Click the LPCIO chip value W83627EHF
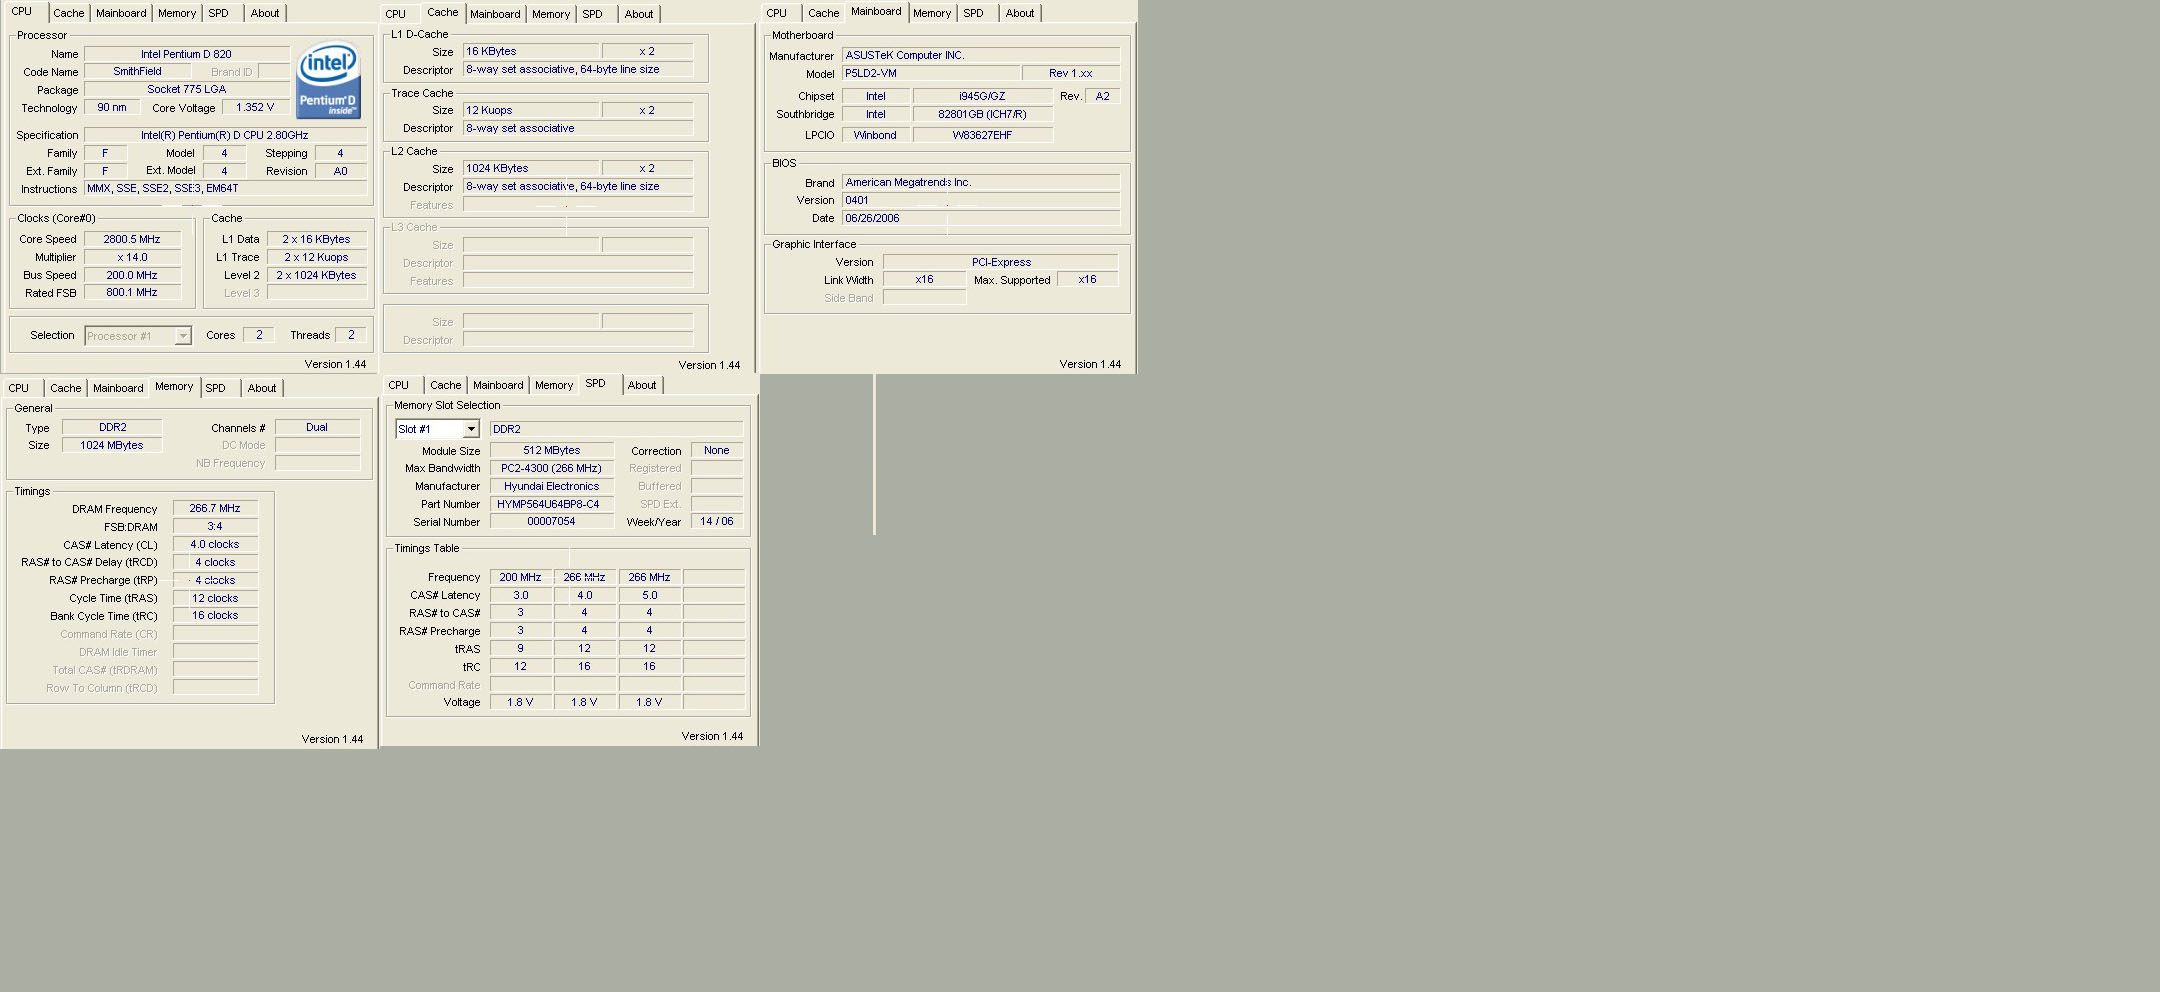This screenshot has width=2160, height=992. click(x=982, y=136)
